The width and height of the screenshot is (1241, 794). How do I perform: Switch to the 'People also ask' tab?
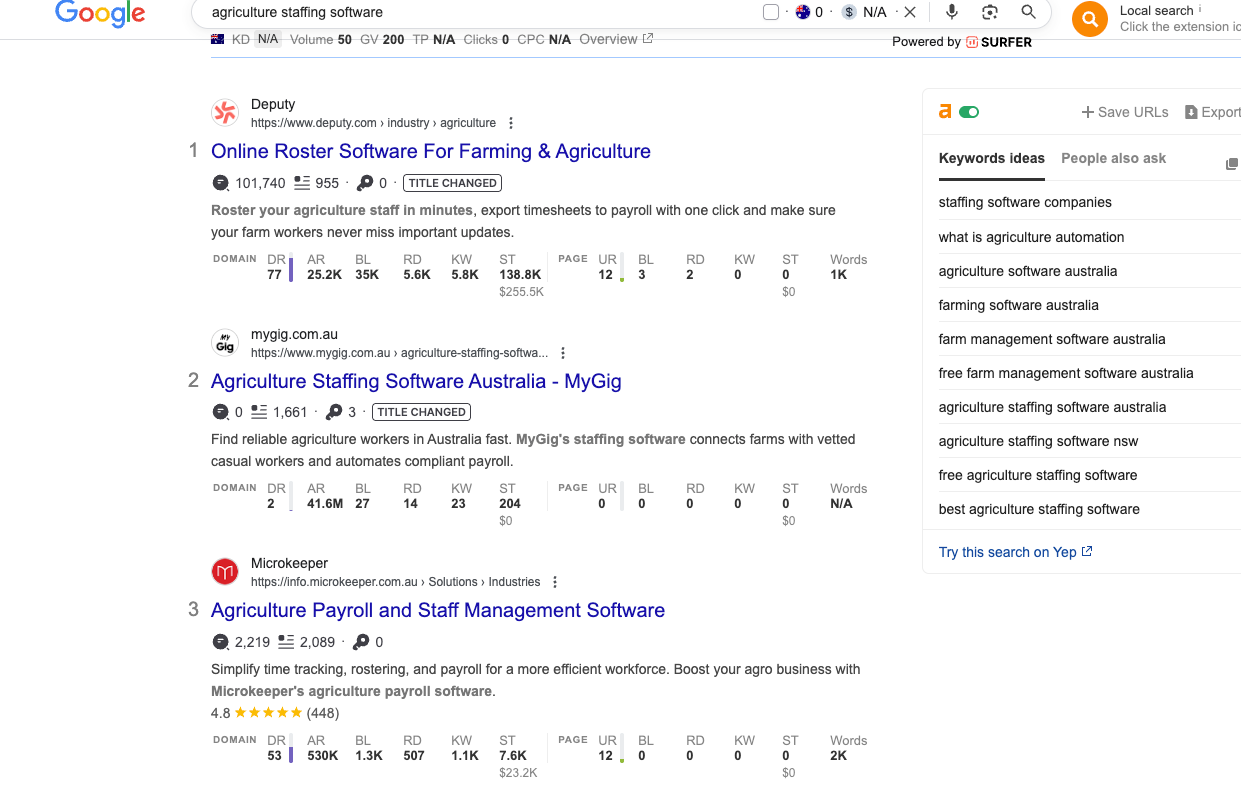point(1113,158)
